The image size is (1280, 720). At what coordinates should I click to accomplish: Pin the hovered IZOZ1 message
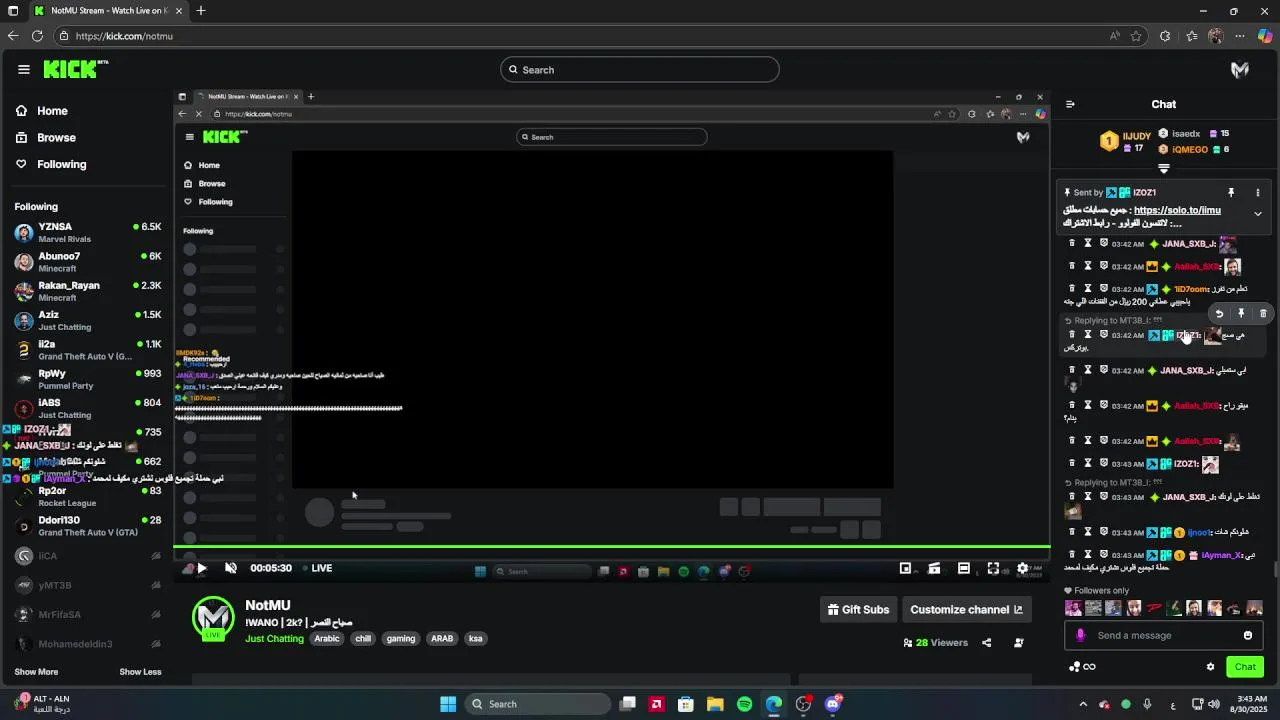click(1241, 314)
